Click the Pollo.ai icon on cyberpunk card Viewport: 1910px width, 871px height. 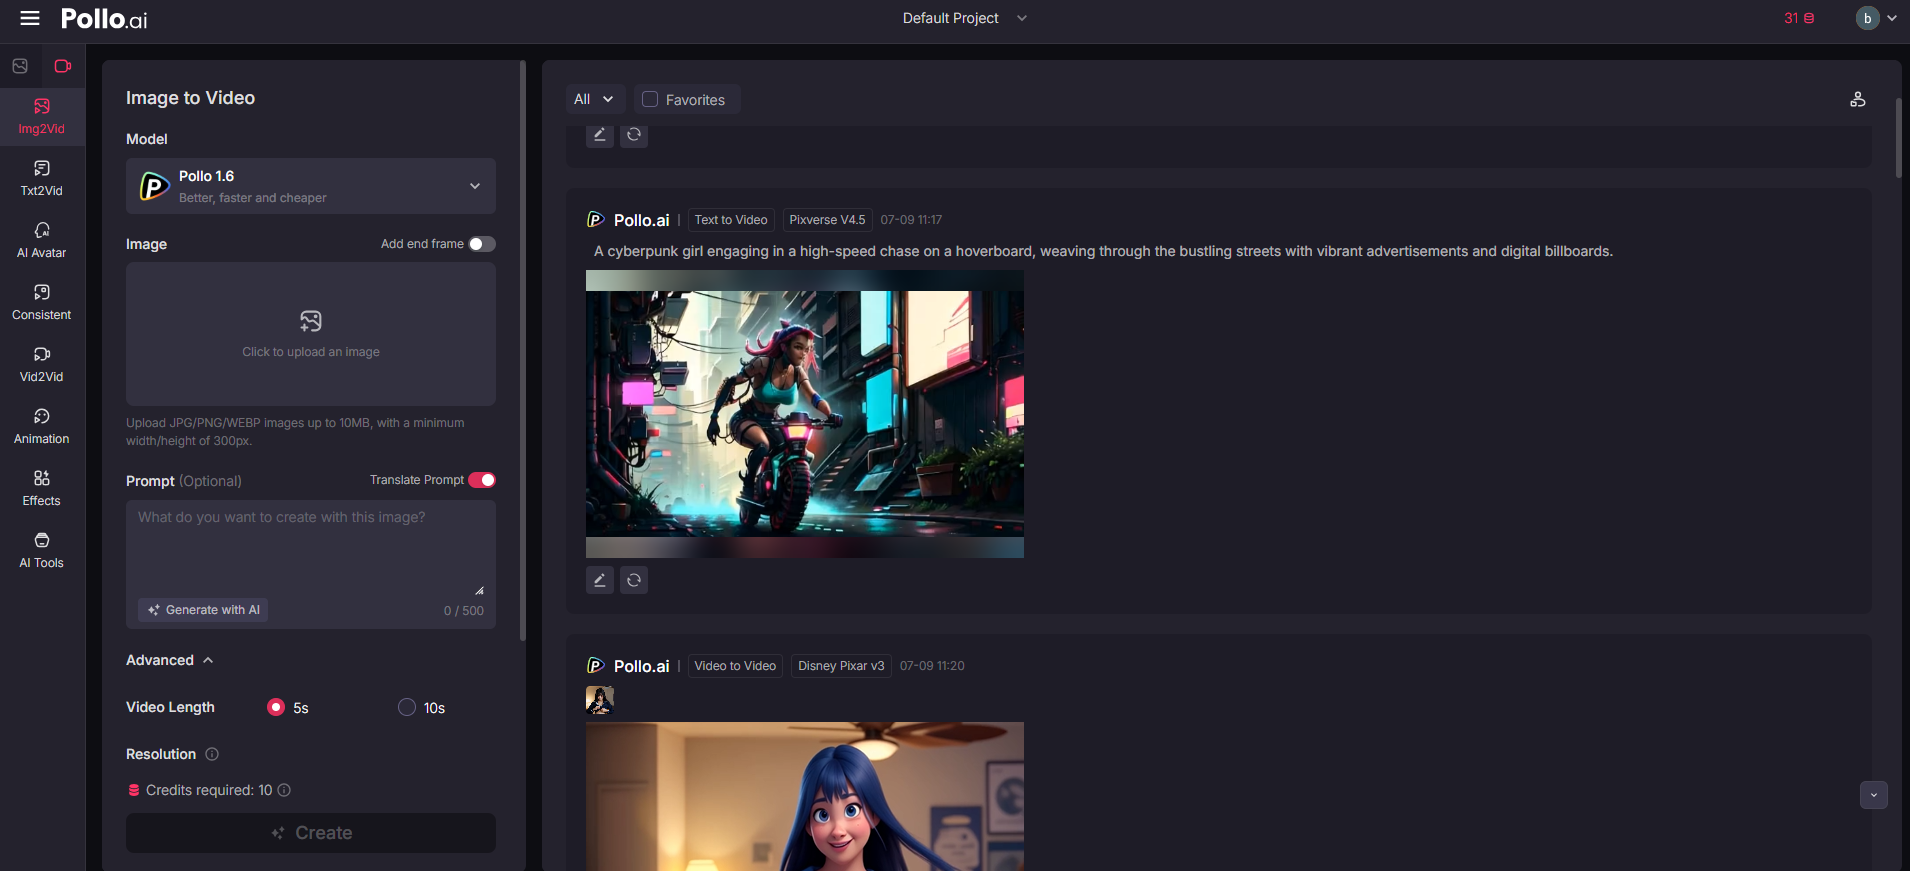596,220
